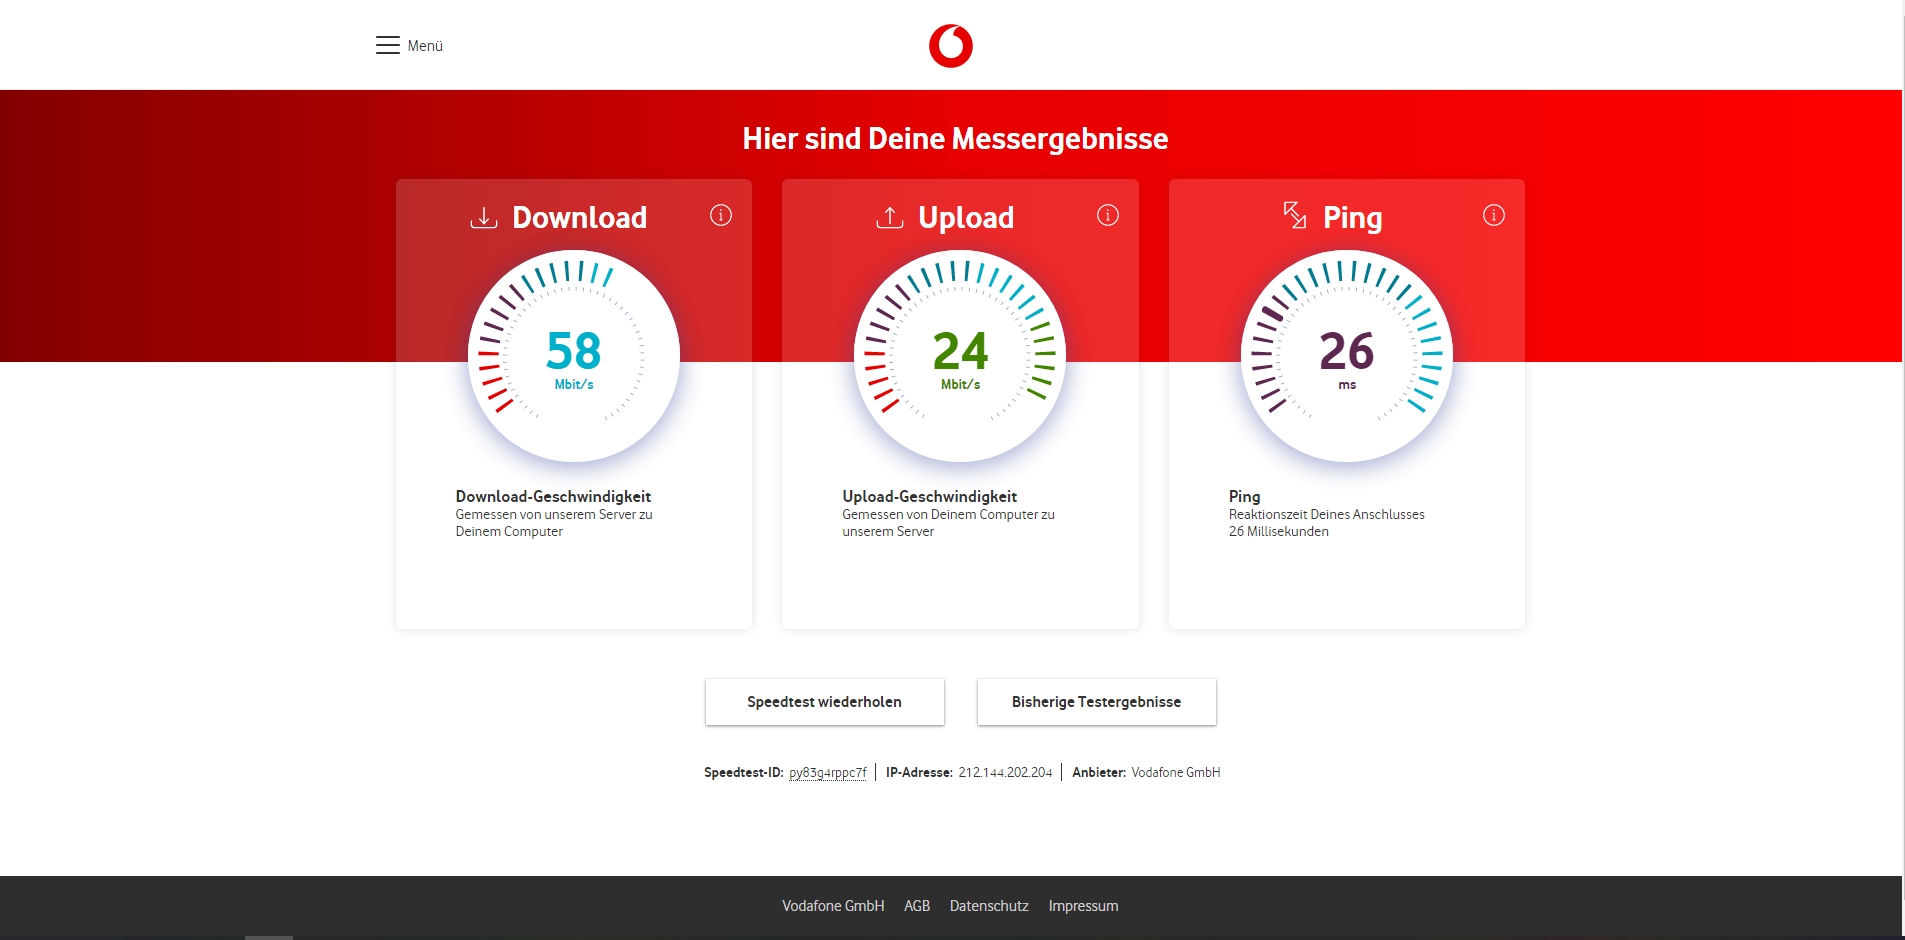Click the 58 Mbit/s download gauge
The height and width of the screenshot is (940, 1905).
tap(574, 356)
